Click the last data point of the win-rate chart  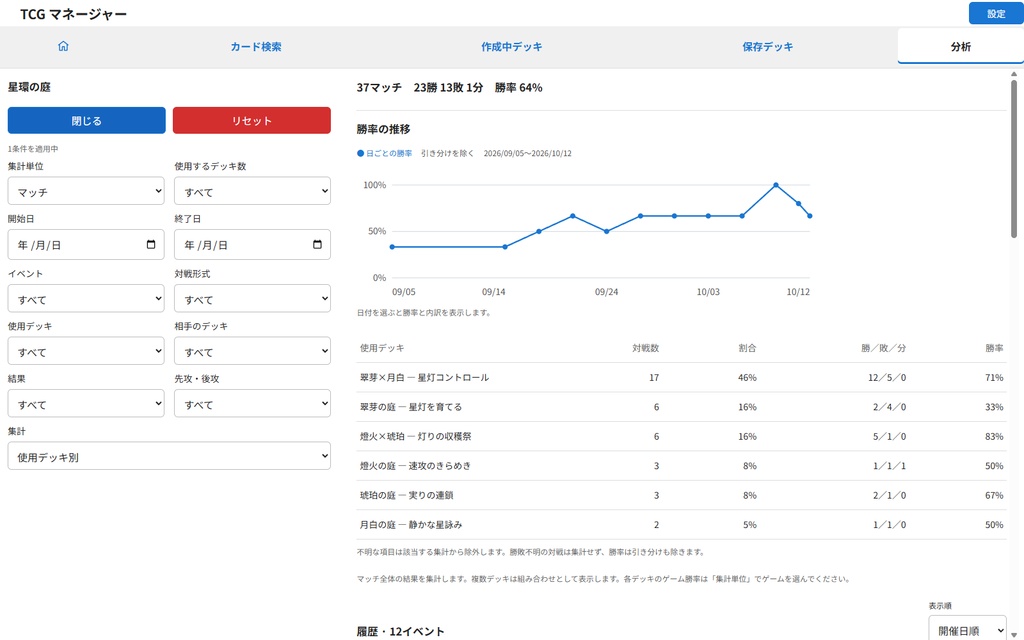(x=810, y=216)
